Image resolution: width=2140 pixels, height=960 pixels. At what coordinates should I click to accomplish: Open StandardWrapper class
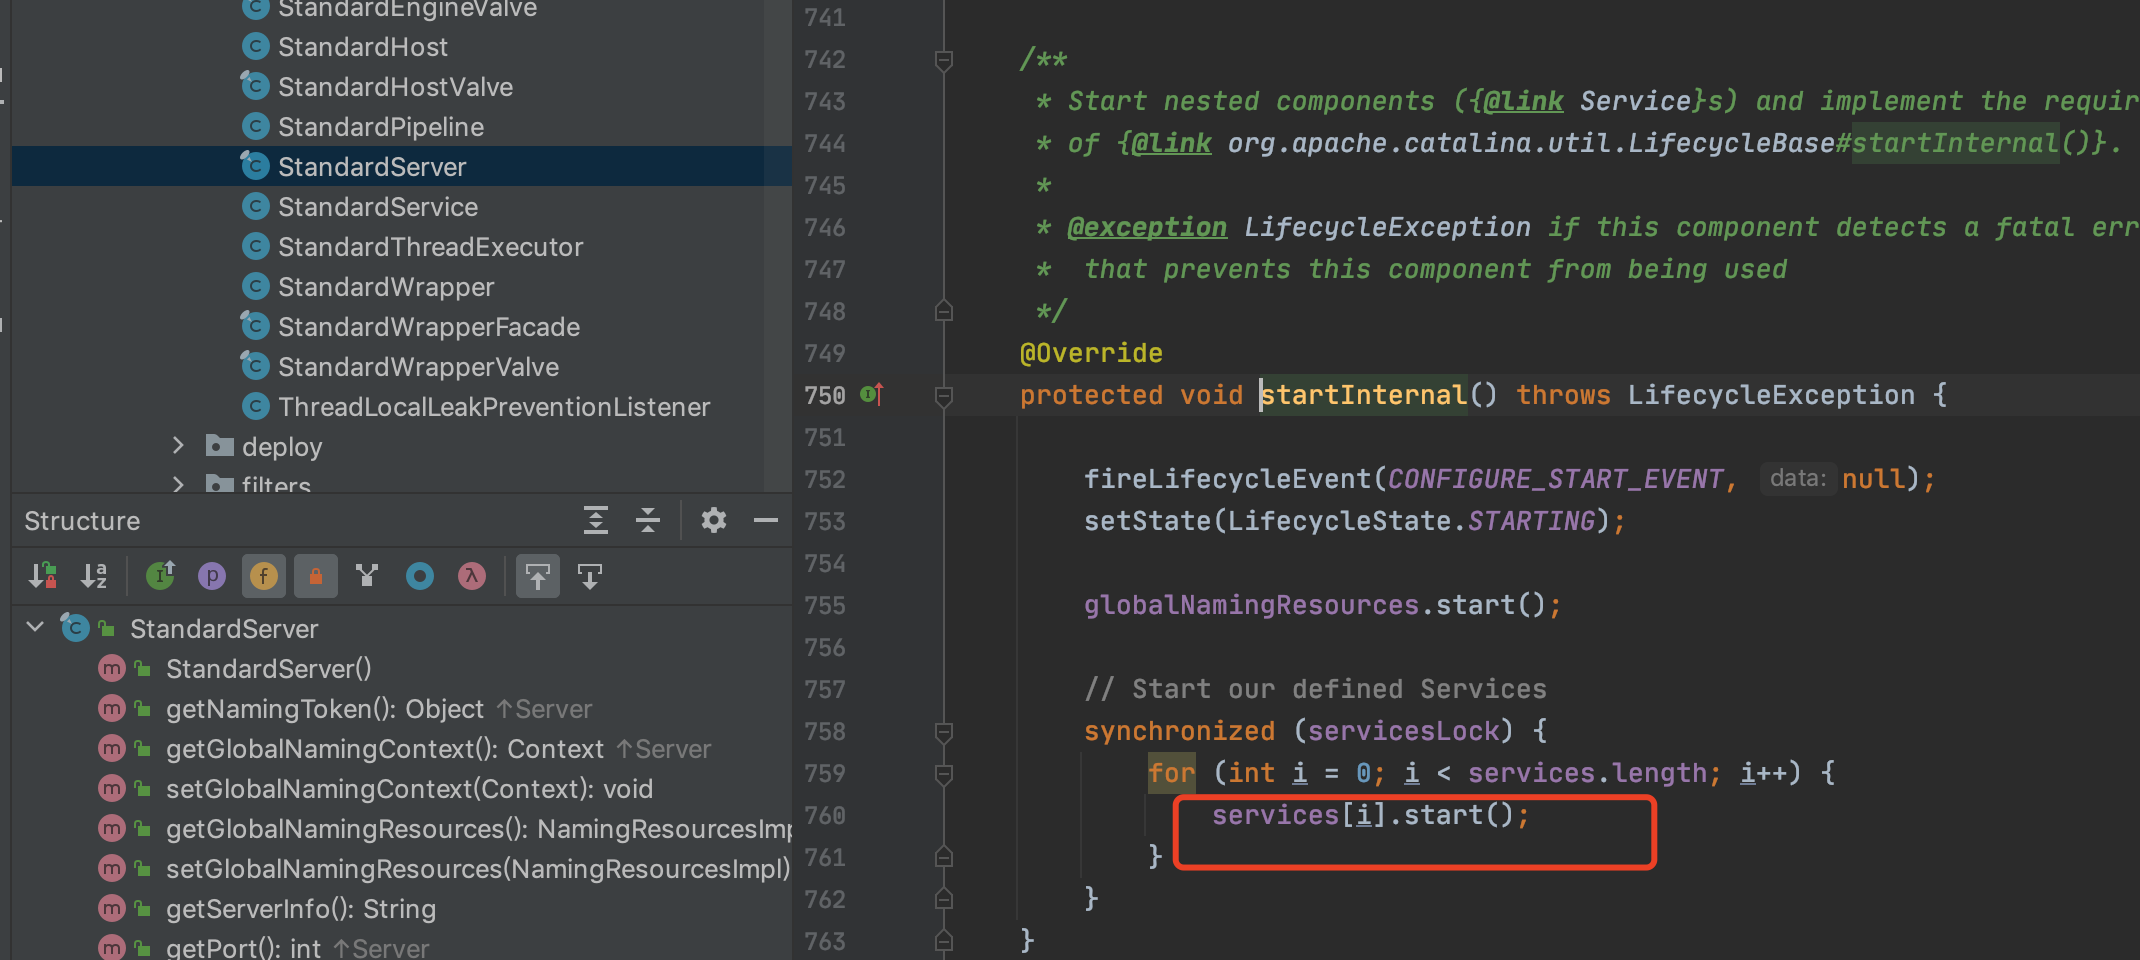click(386, 287)
